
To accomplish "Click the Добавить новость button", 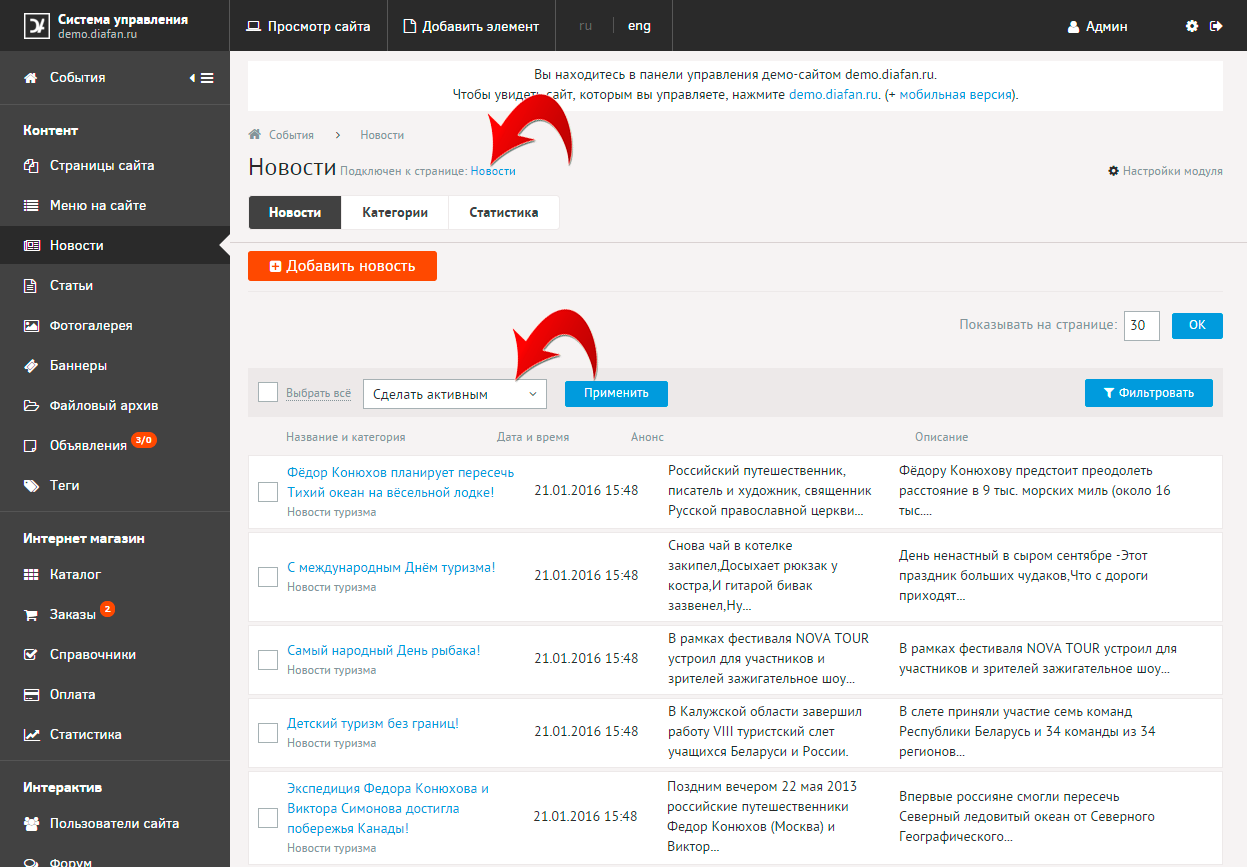I will point(343,266).
